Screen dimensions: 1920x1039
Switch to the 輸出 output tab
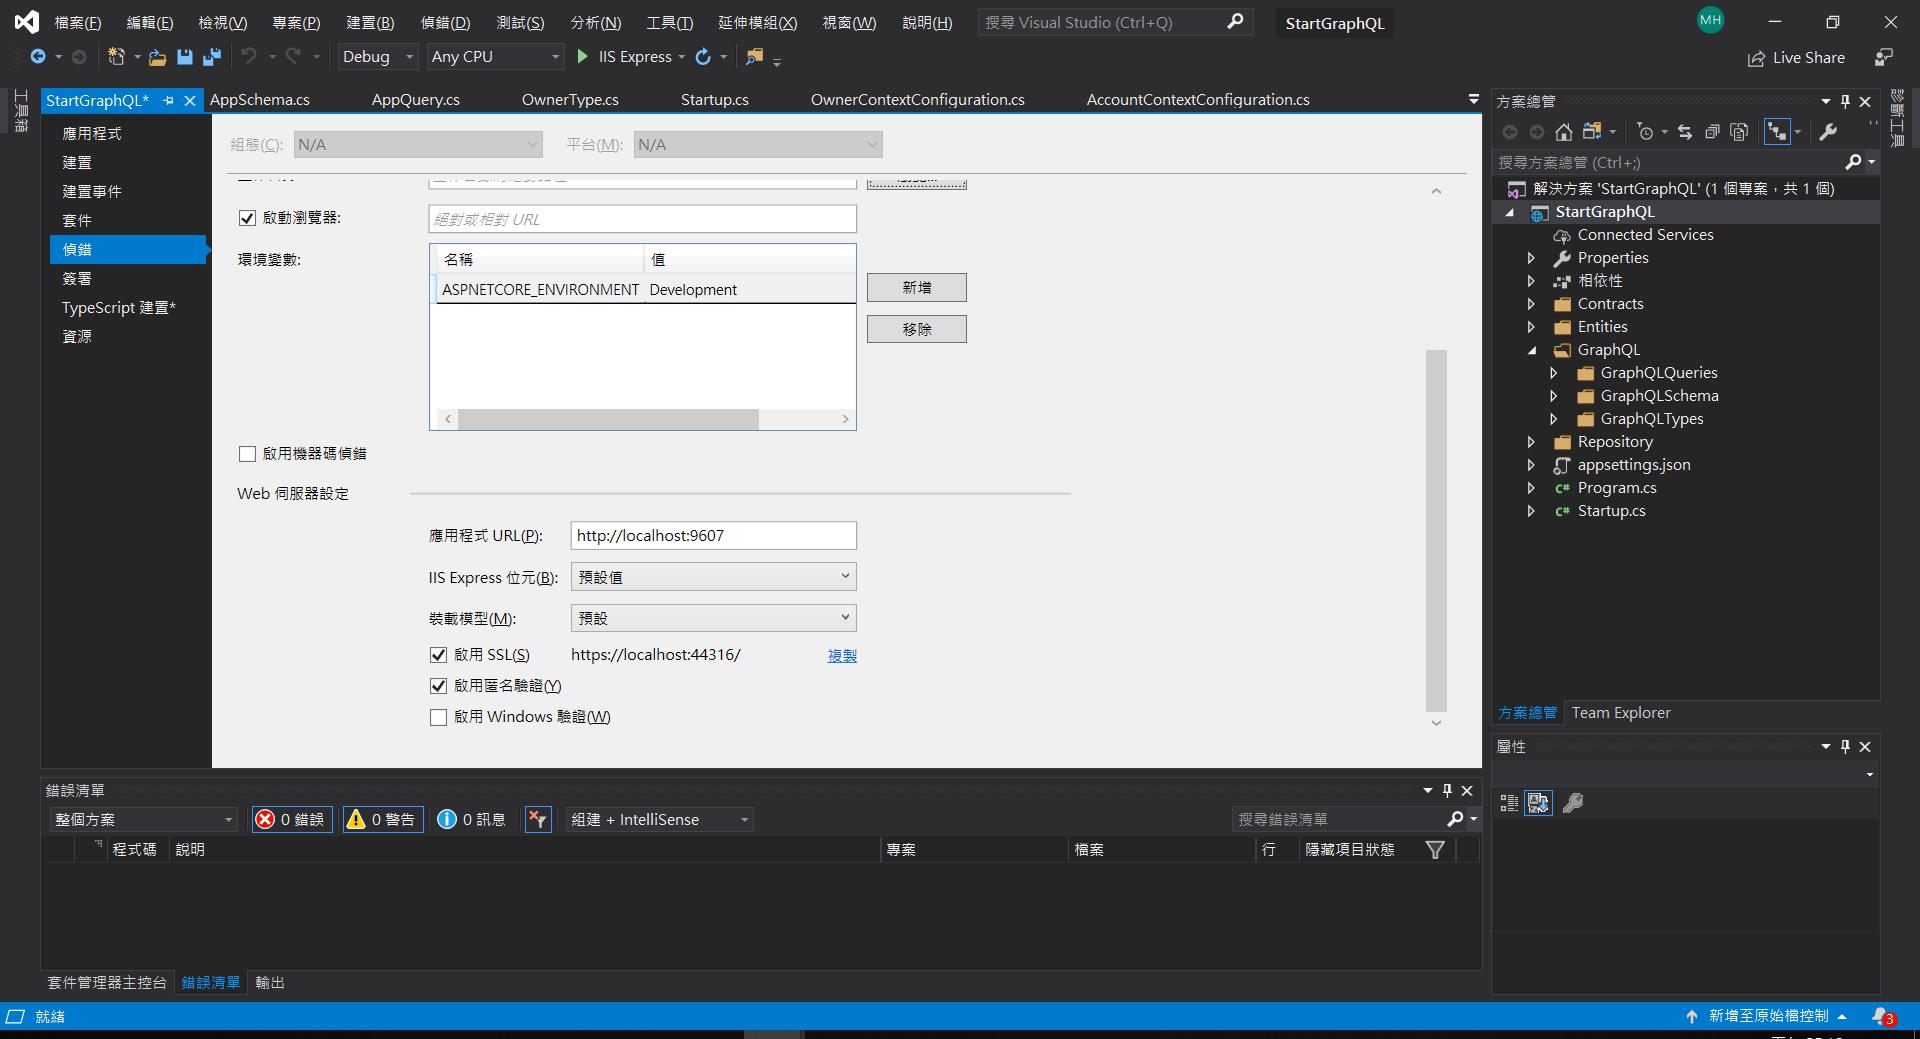270,983
